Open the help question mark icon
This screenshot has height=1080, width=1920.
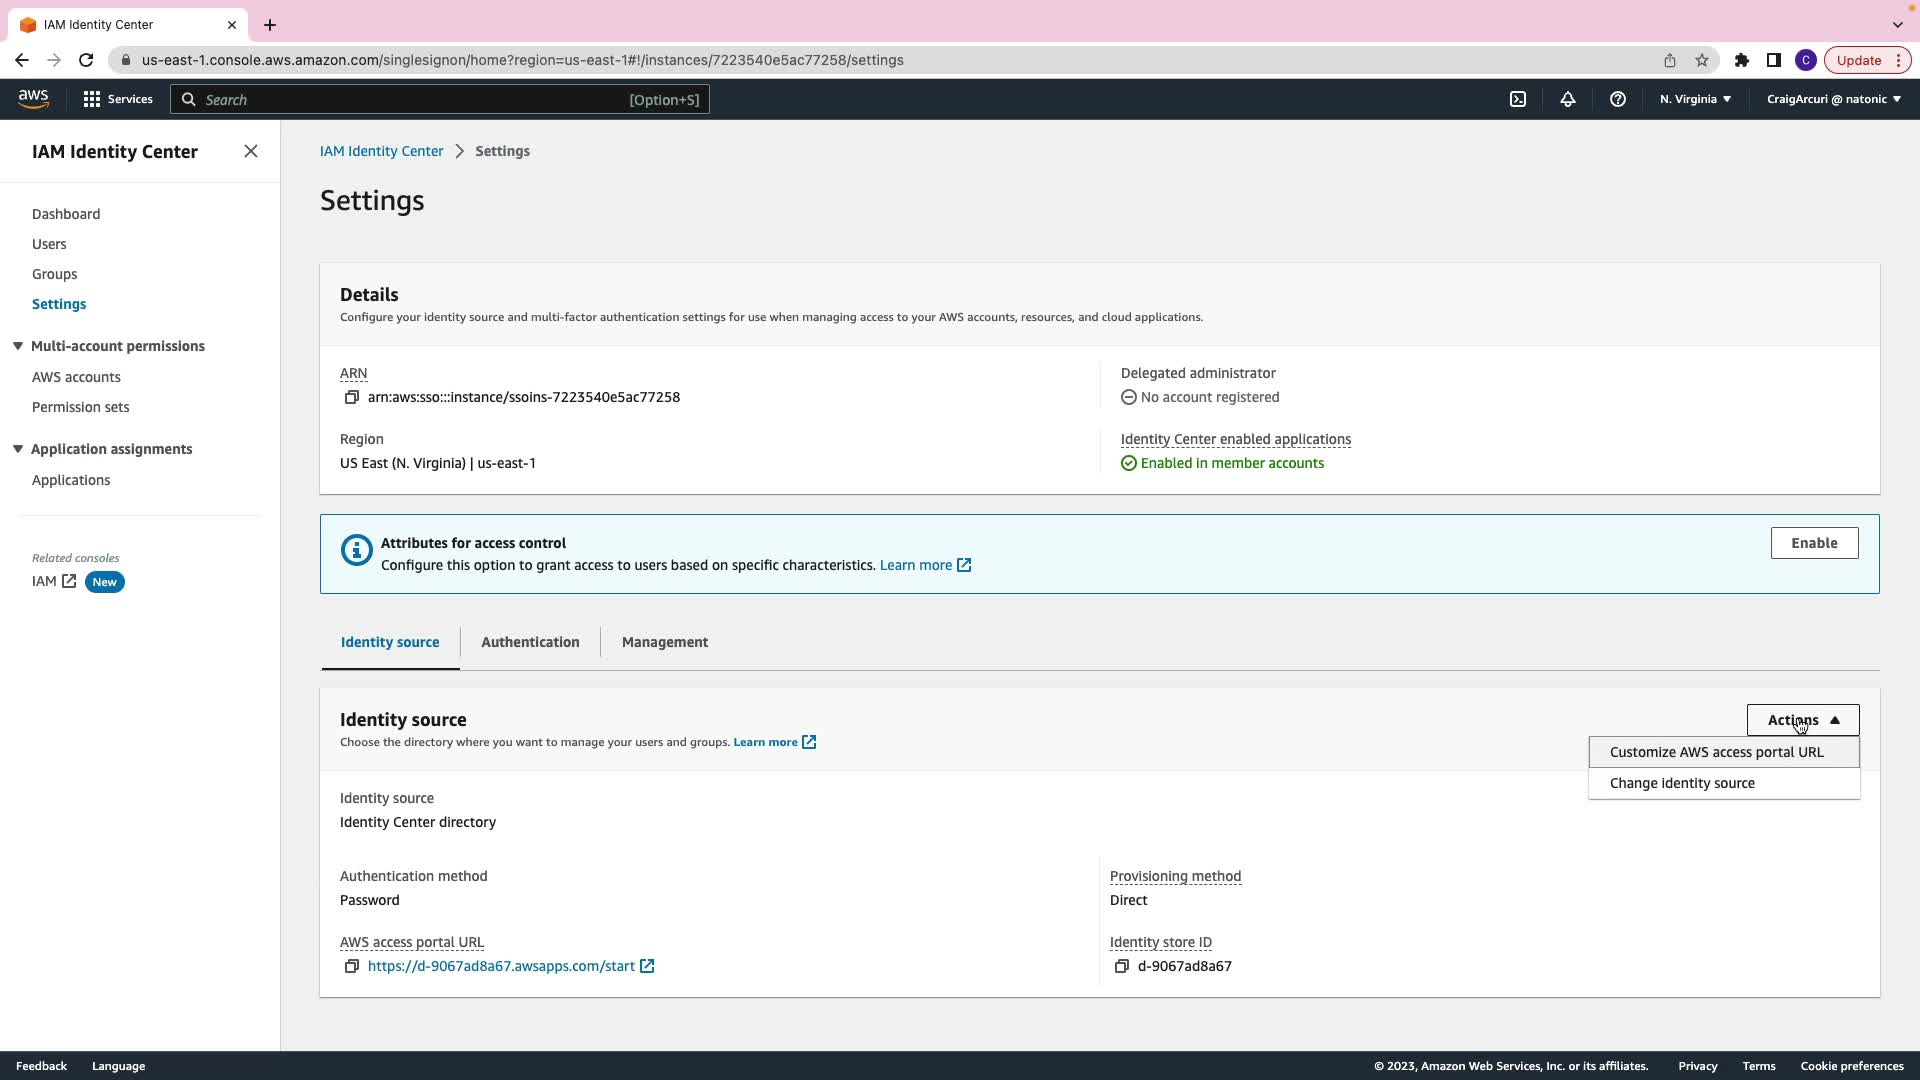click(1617, 99)
